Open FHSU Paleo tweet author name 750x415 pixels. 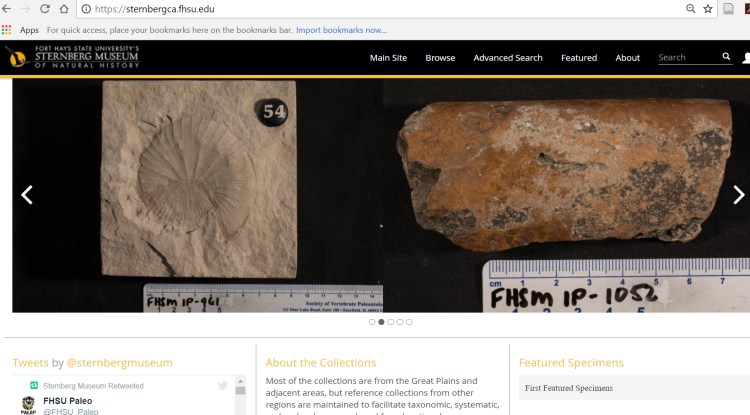67,401
